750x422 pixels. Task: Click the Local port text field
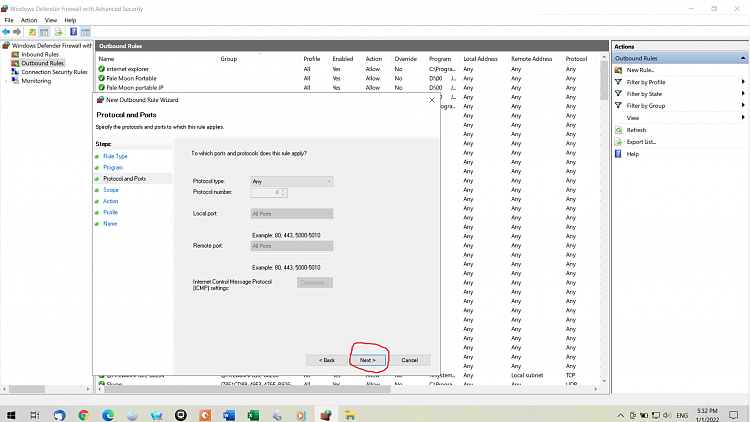292,225
